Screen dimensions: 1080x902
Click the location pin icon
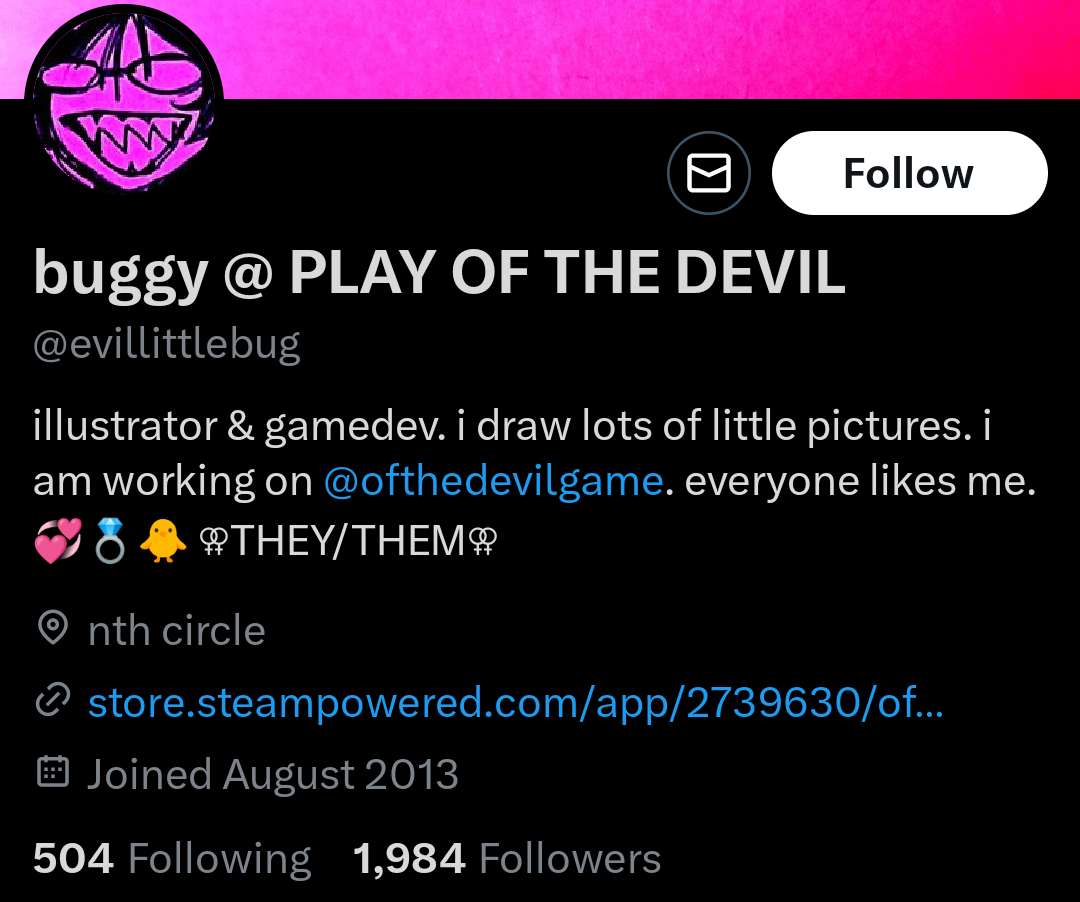coord(53,627)
